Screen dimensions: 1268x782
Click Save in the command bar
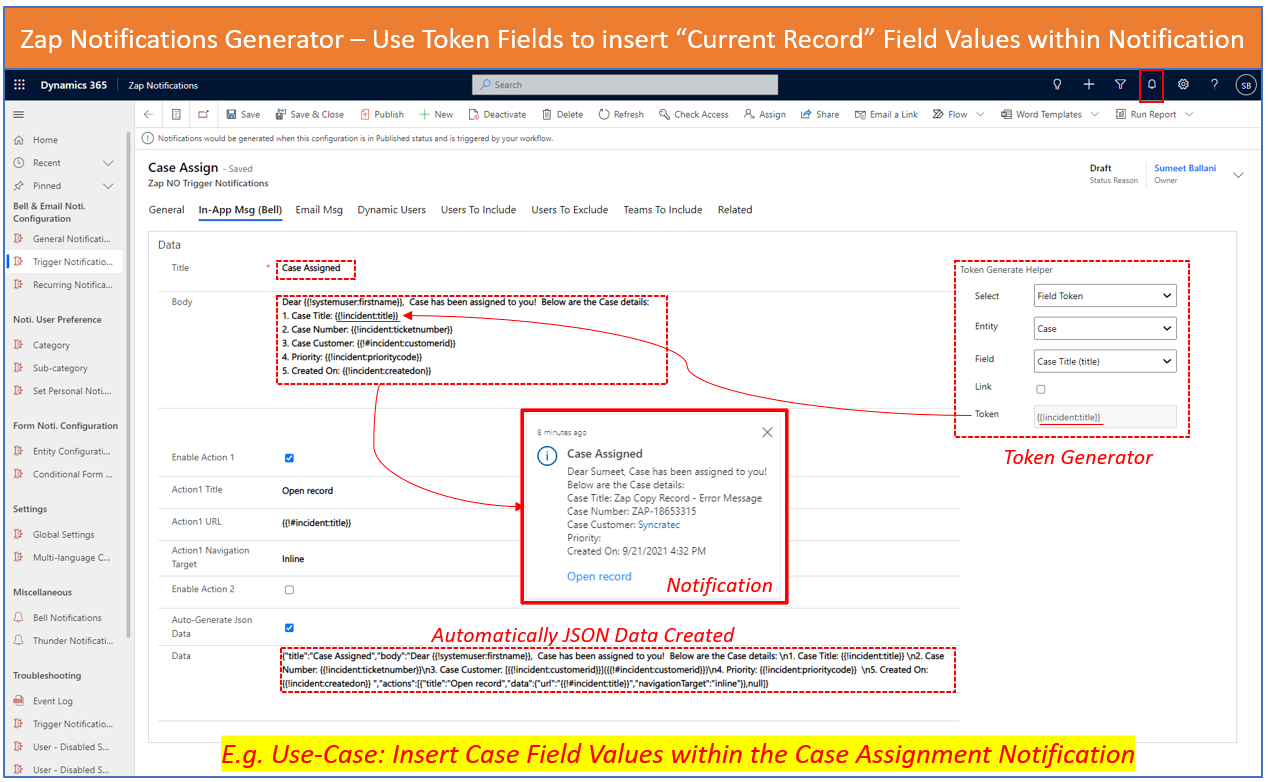(243, 114)
